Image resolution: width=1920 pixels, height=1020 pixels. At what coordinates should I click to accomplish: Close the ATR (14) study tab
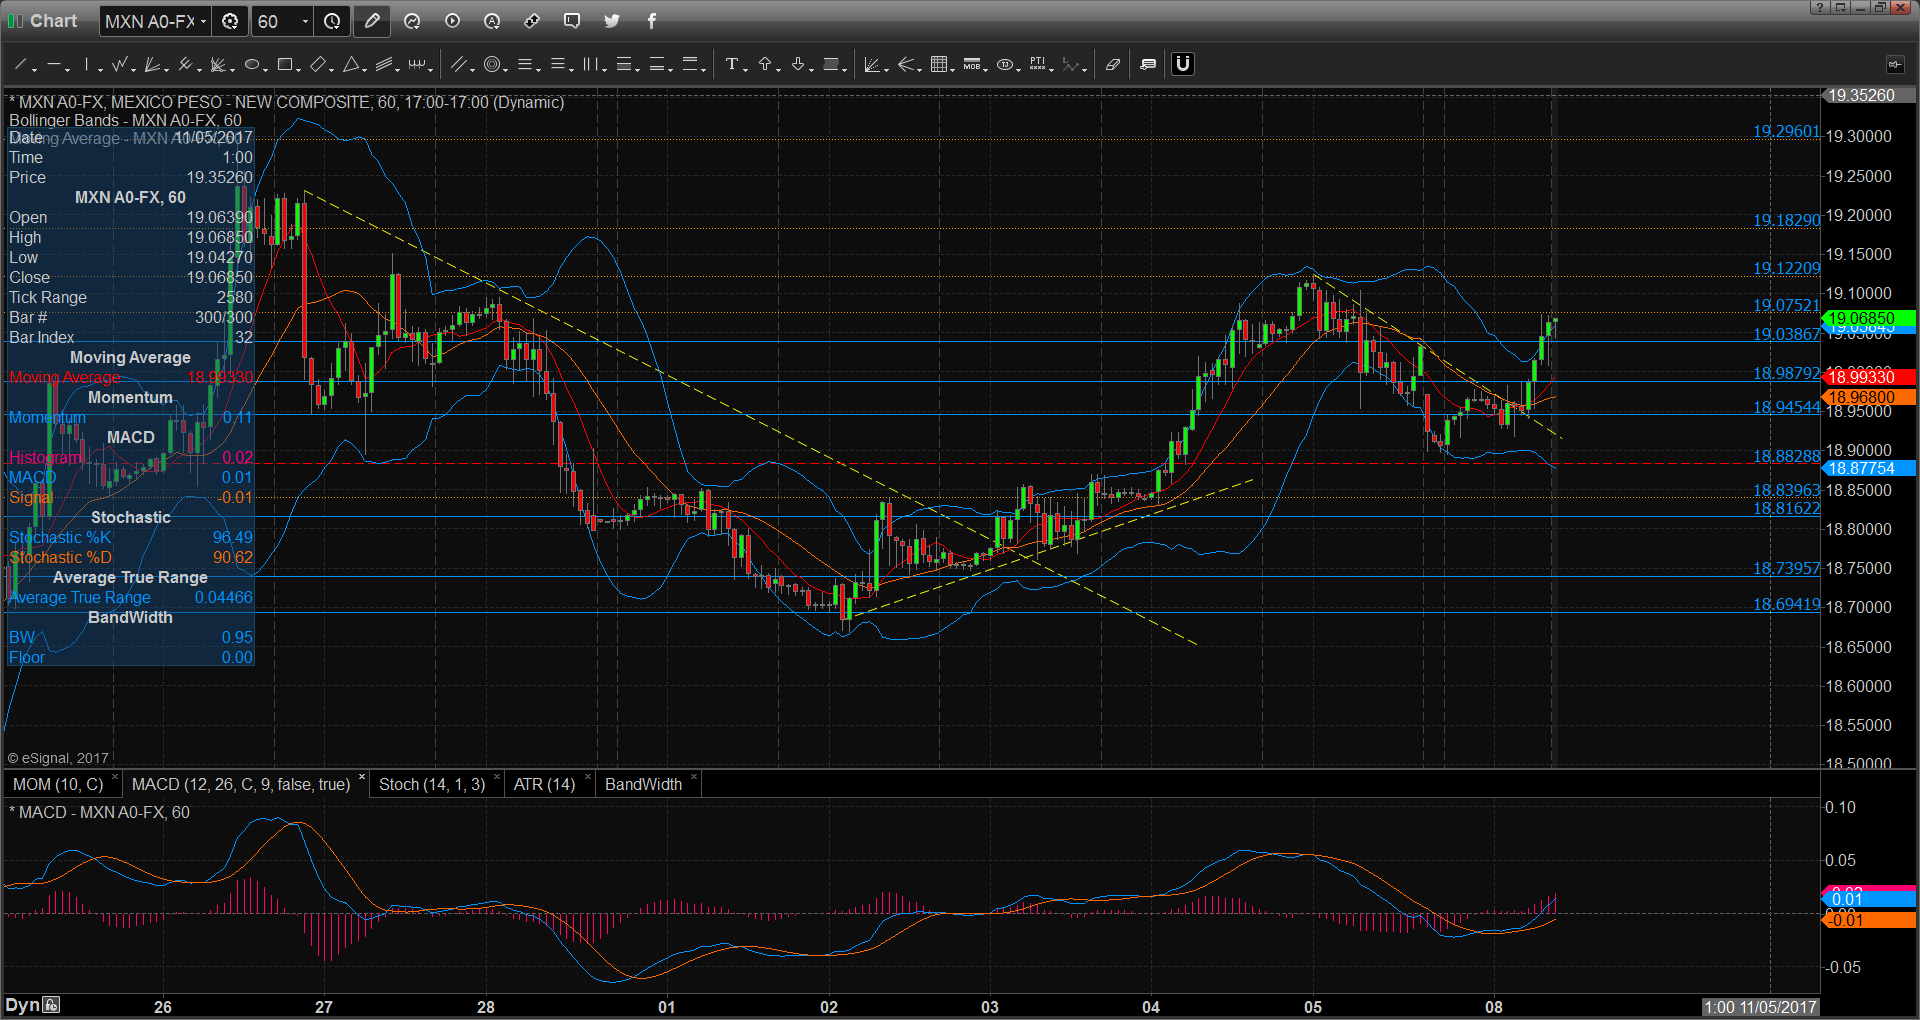coord(588,777)
